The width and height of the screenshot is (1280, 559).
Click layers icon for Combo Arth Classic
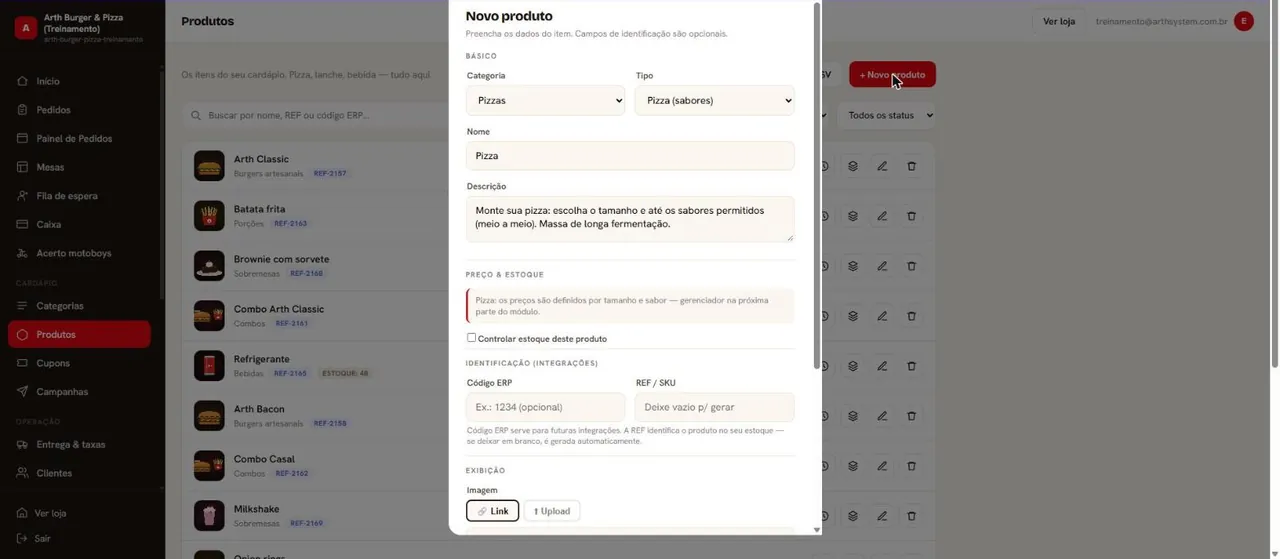coord(853,316)
